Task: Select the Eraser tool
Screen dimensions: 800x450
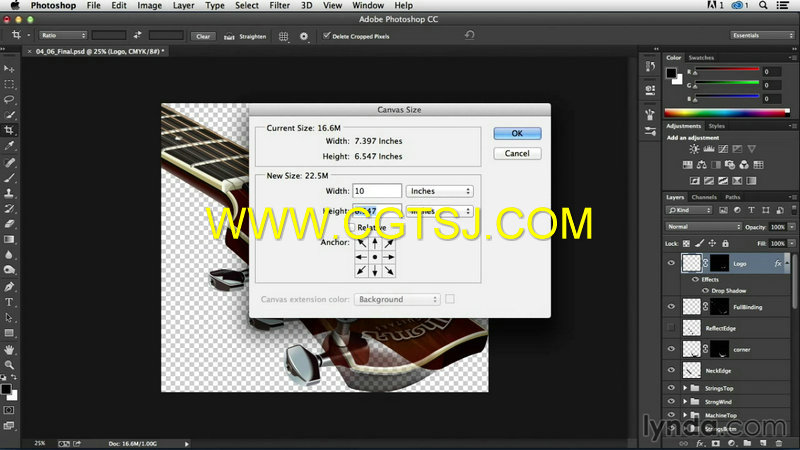Action: 9,224
